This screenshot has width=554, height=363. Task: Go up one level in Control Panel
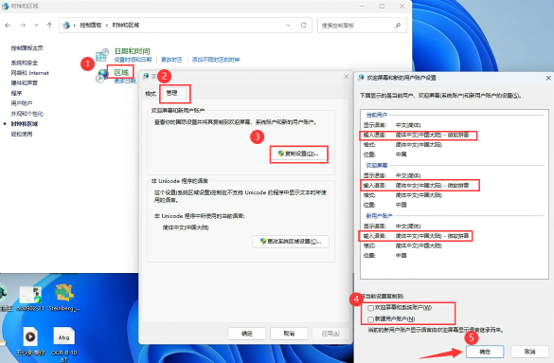pos(49,25)
